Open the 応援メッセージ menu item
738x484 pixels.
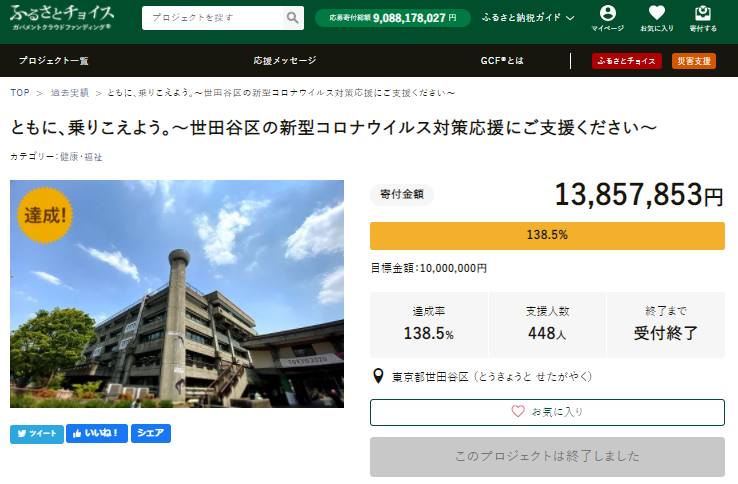pyautogui.click(x=285, y=61)
